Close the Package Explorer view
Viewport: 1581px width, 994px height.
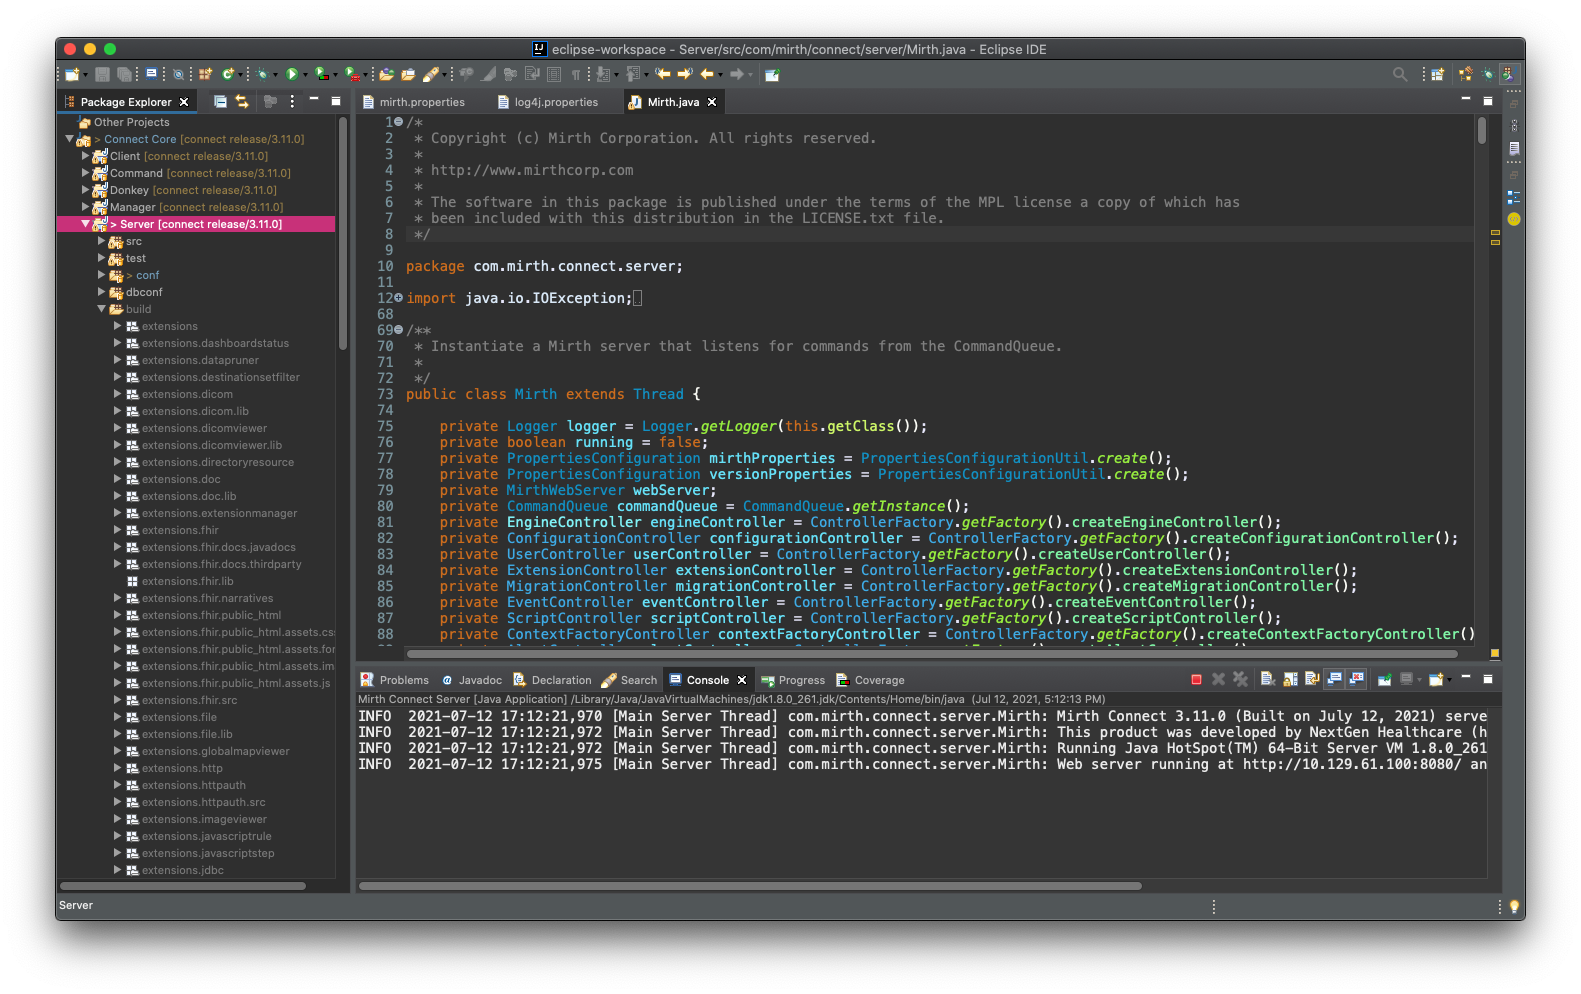[x=184, y=102]
